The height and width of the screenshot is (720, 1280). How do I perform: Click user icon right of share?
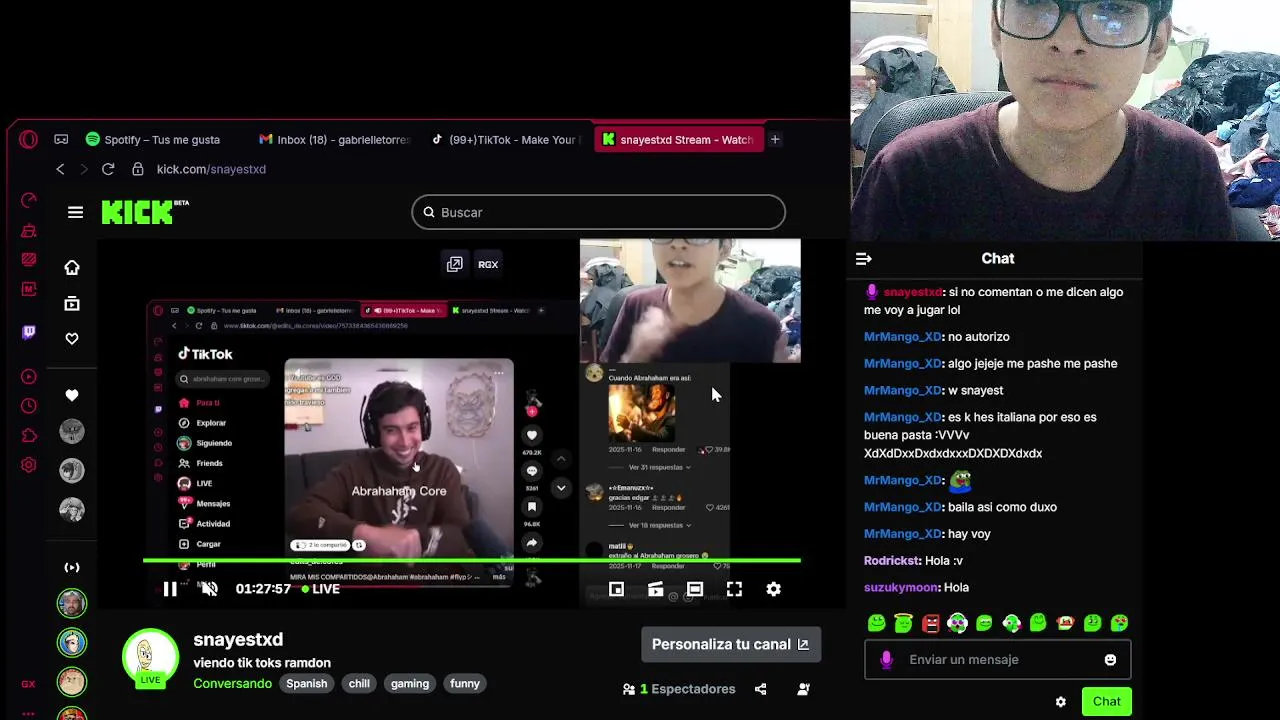(803, 689)
